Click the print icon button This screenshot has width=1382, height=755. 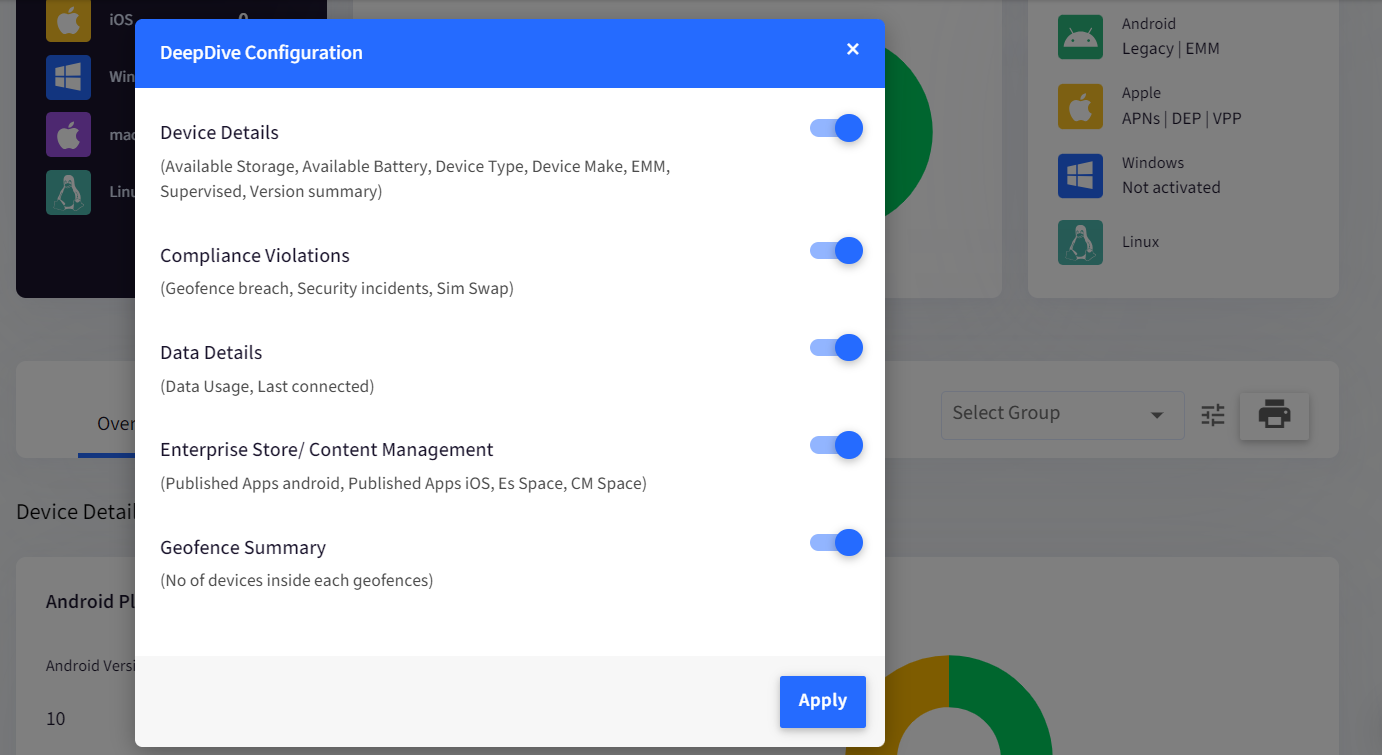(x=1274, y=415)
